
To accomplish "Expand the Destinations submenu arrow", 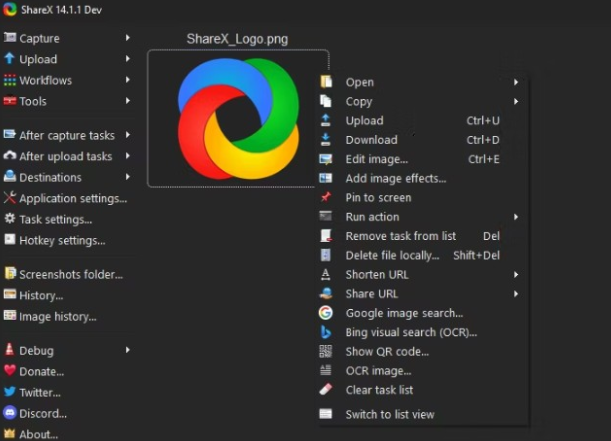I will pyautogui.click(x=127, y=177).
